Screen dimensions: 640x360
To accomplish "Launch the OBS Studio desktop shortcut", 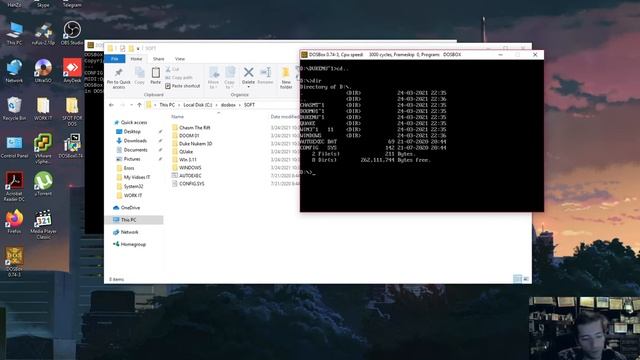I will pyautogui.click(x=72, y=33).
